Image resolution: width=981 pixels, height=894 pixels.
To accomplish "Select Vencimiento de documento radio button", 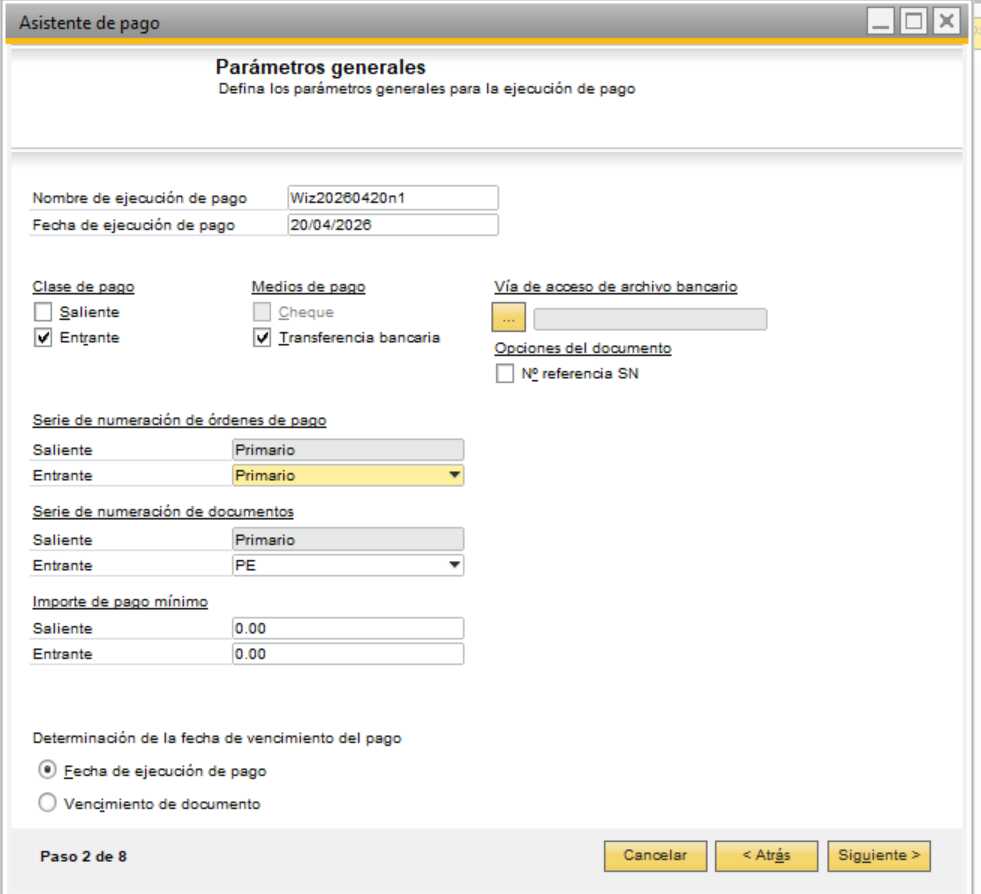I will (46, 803).
